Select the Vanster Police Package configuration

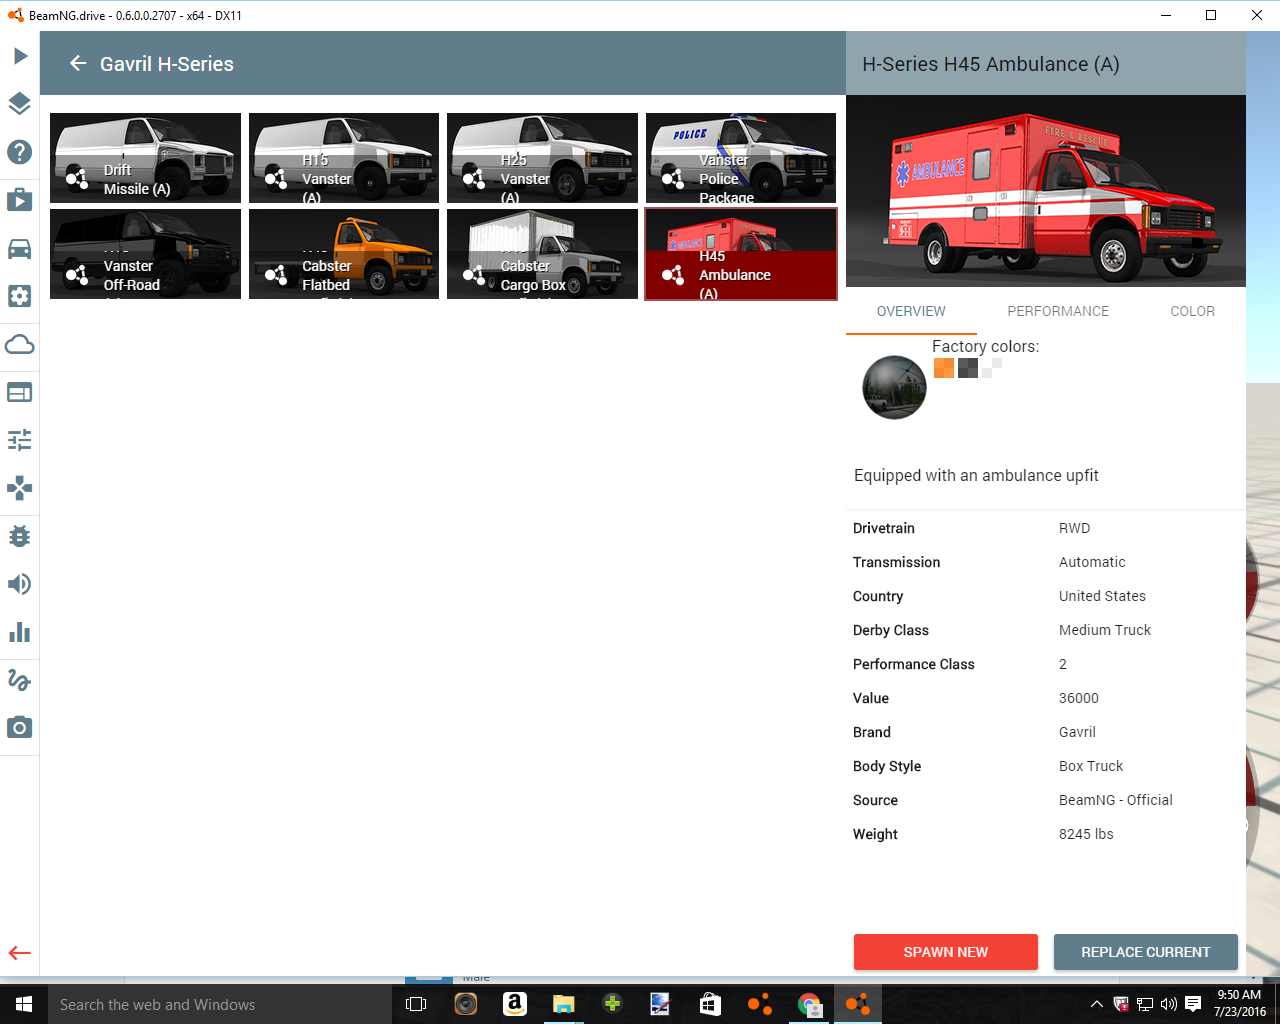pyautogui.click(x=741, y=158)
